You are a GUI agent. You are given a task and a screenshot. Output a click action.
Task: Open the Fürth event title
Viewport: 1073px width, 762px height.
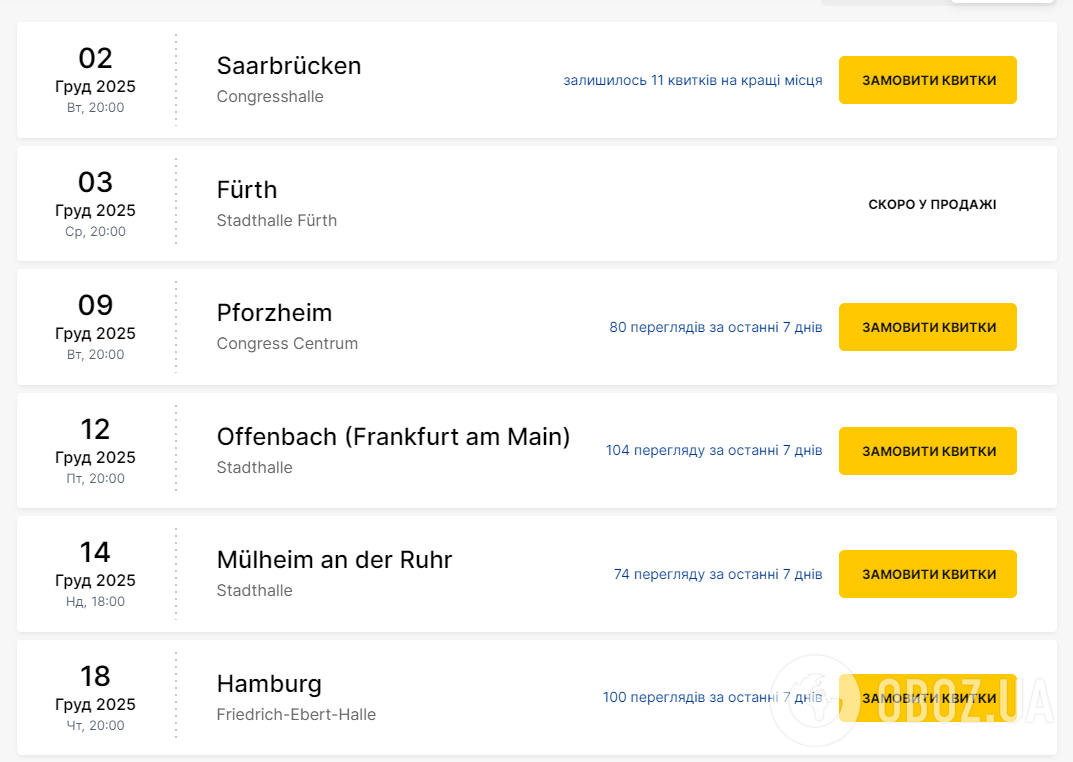coord(247,190)
